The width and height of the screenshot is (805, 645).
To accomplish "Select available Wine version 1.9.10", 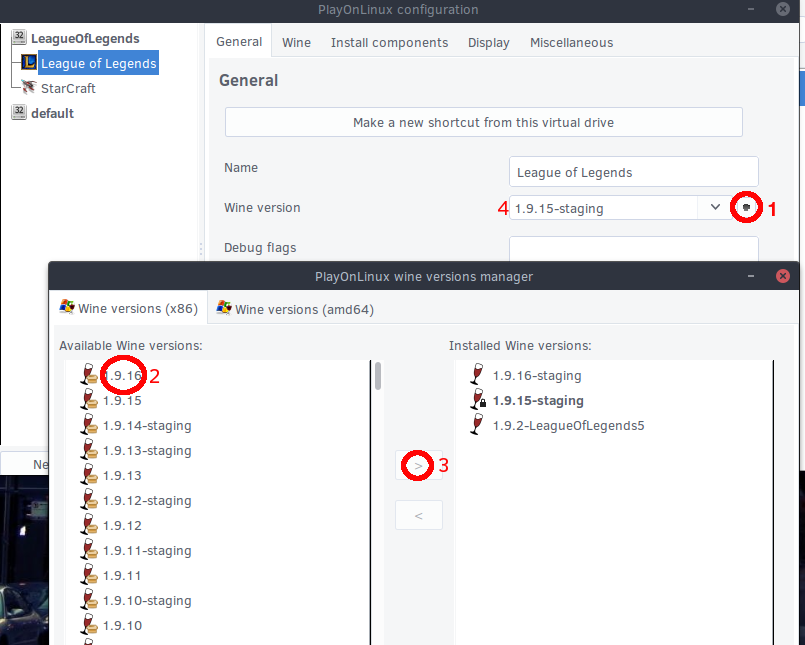I will click(x=122, y=625).
